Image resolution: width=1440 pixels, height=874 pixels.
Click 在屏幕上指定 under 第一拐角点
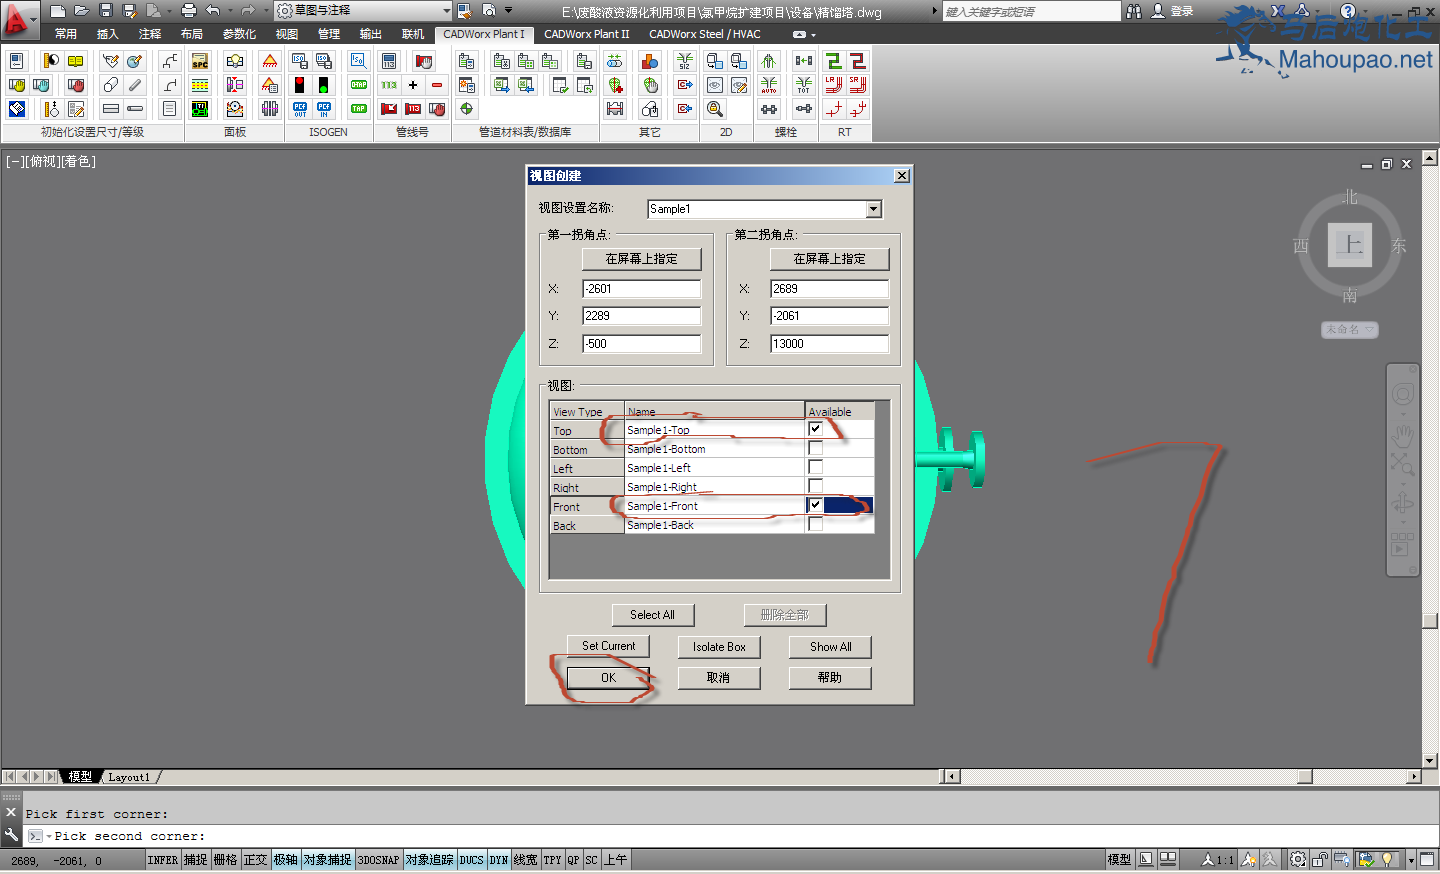coord(641,259)
